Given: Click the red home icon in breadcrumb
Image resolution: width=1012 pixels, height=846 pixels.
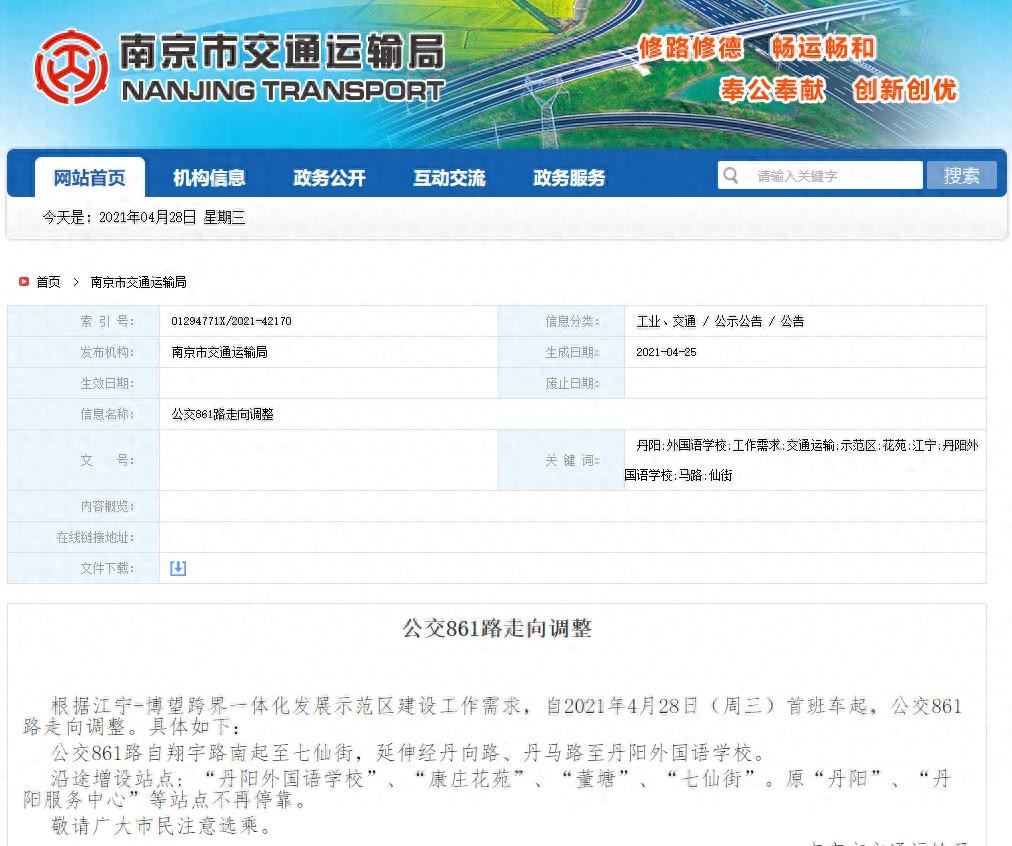Looking at the screenshot, I should 24,282.
